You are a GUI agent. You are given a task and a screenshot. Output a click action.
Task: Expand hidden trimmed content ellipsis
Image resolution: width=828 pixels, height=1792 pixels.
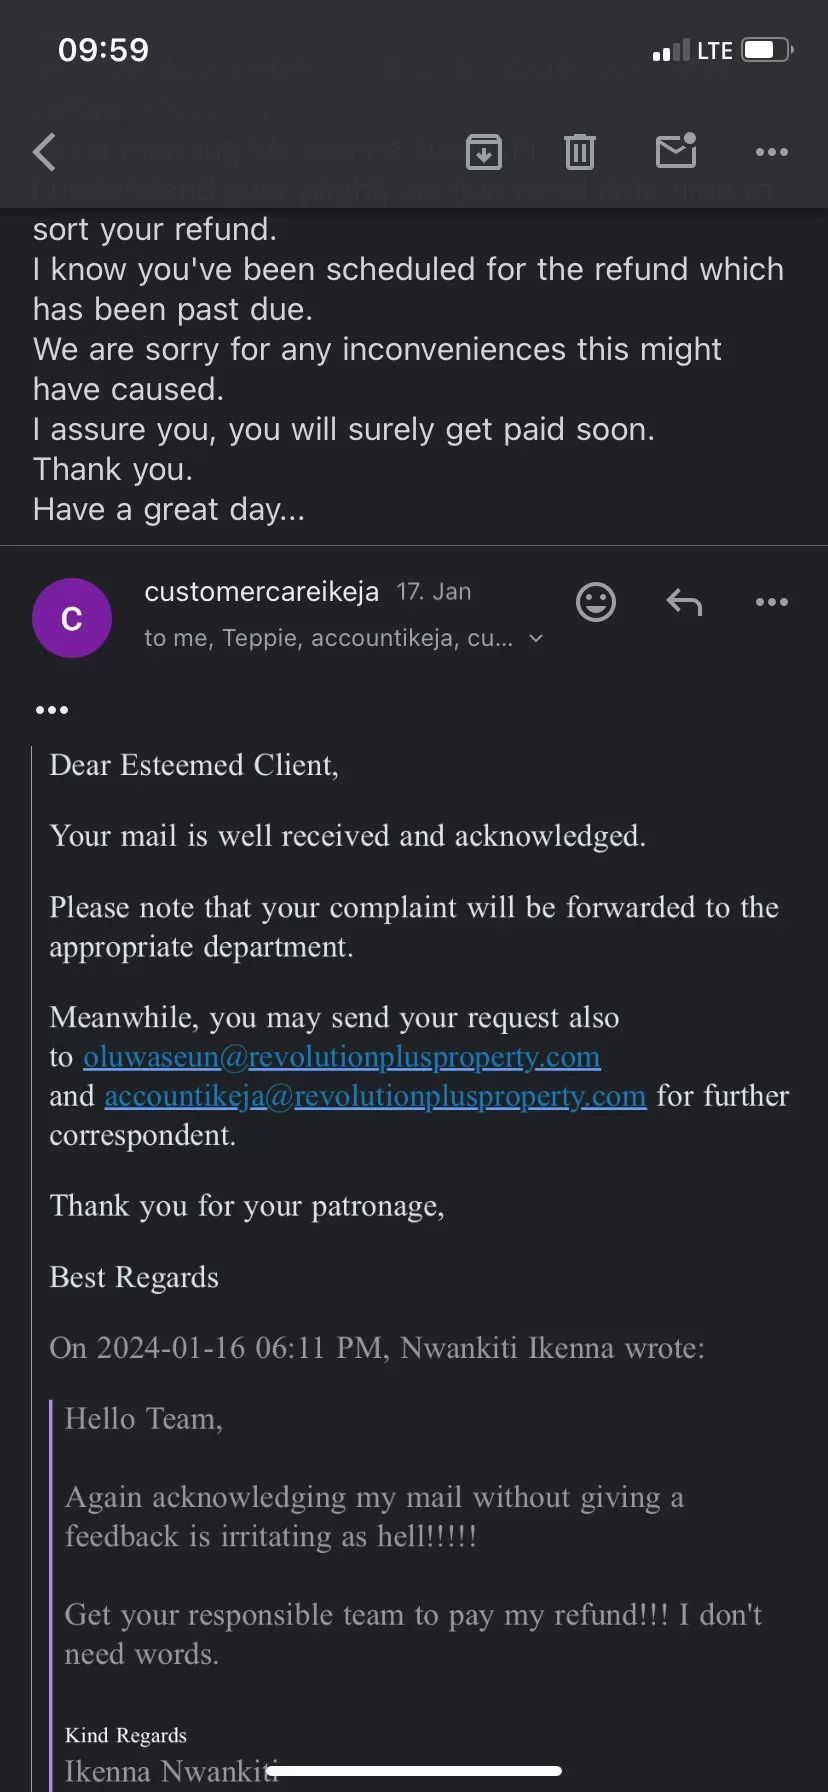pos(52,710)
